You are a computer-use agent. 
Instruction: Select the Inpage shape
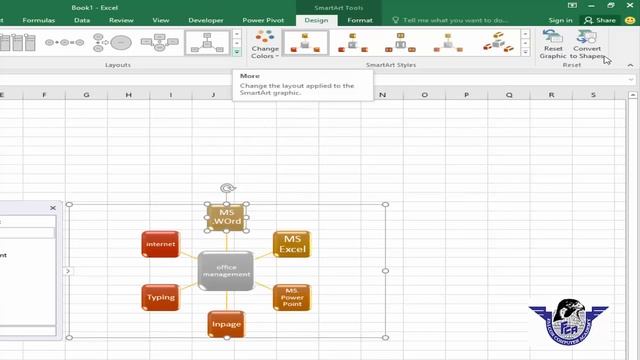pos(227,324)
